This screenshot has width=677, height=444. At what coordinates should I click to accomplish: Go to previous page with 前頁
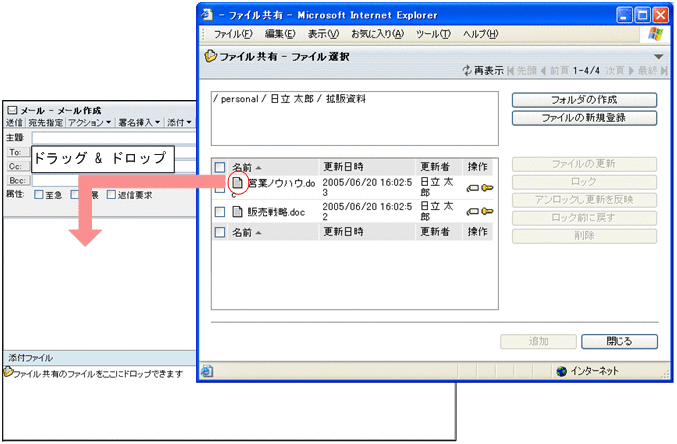(554, 71)
